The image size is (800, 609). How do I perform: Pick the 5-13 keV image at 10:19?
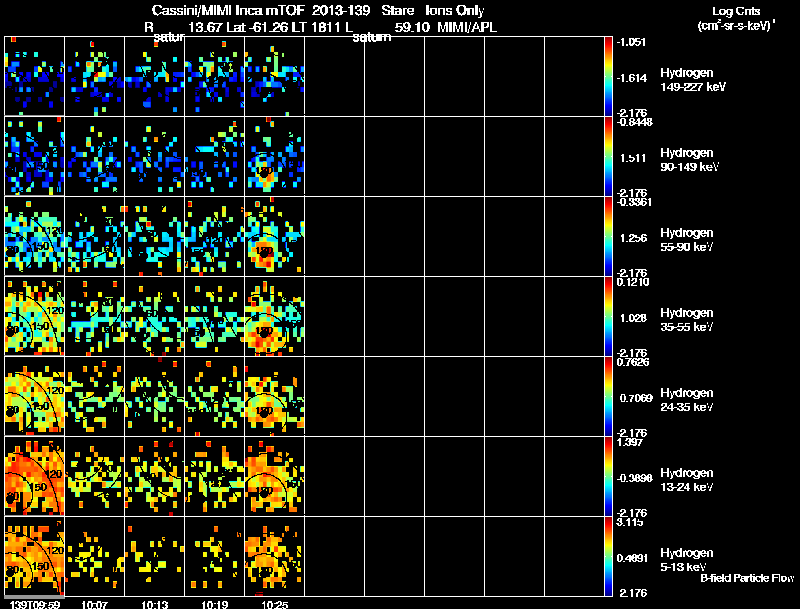(x=214, y=556)
